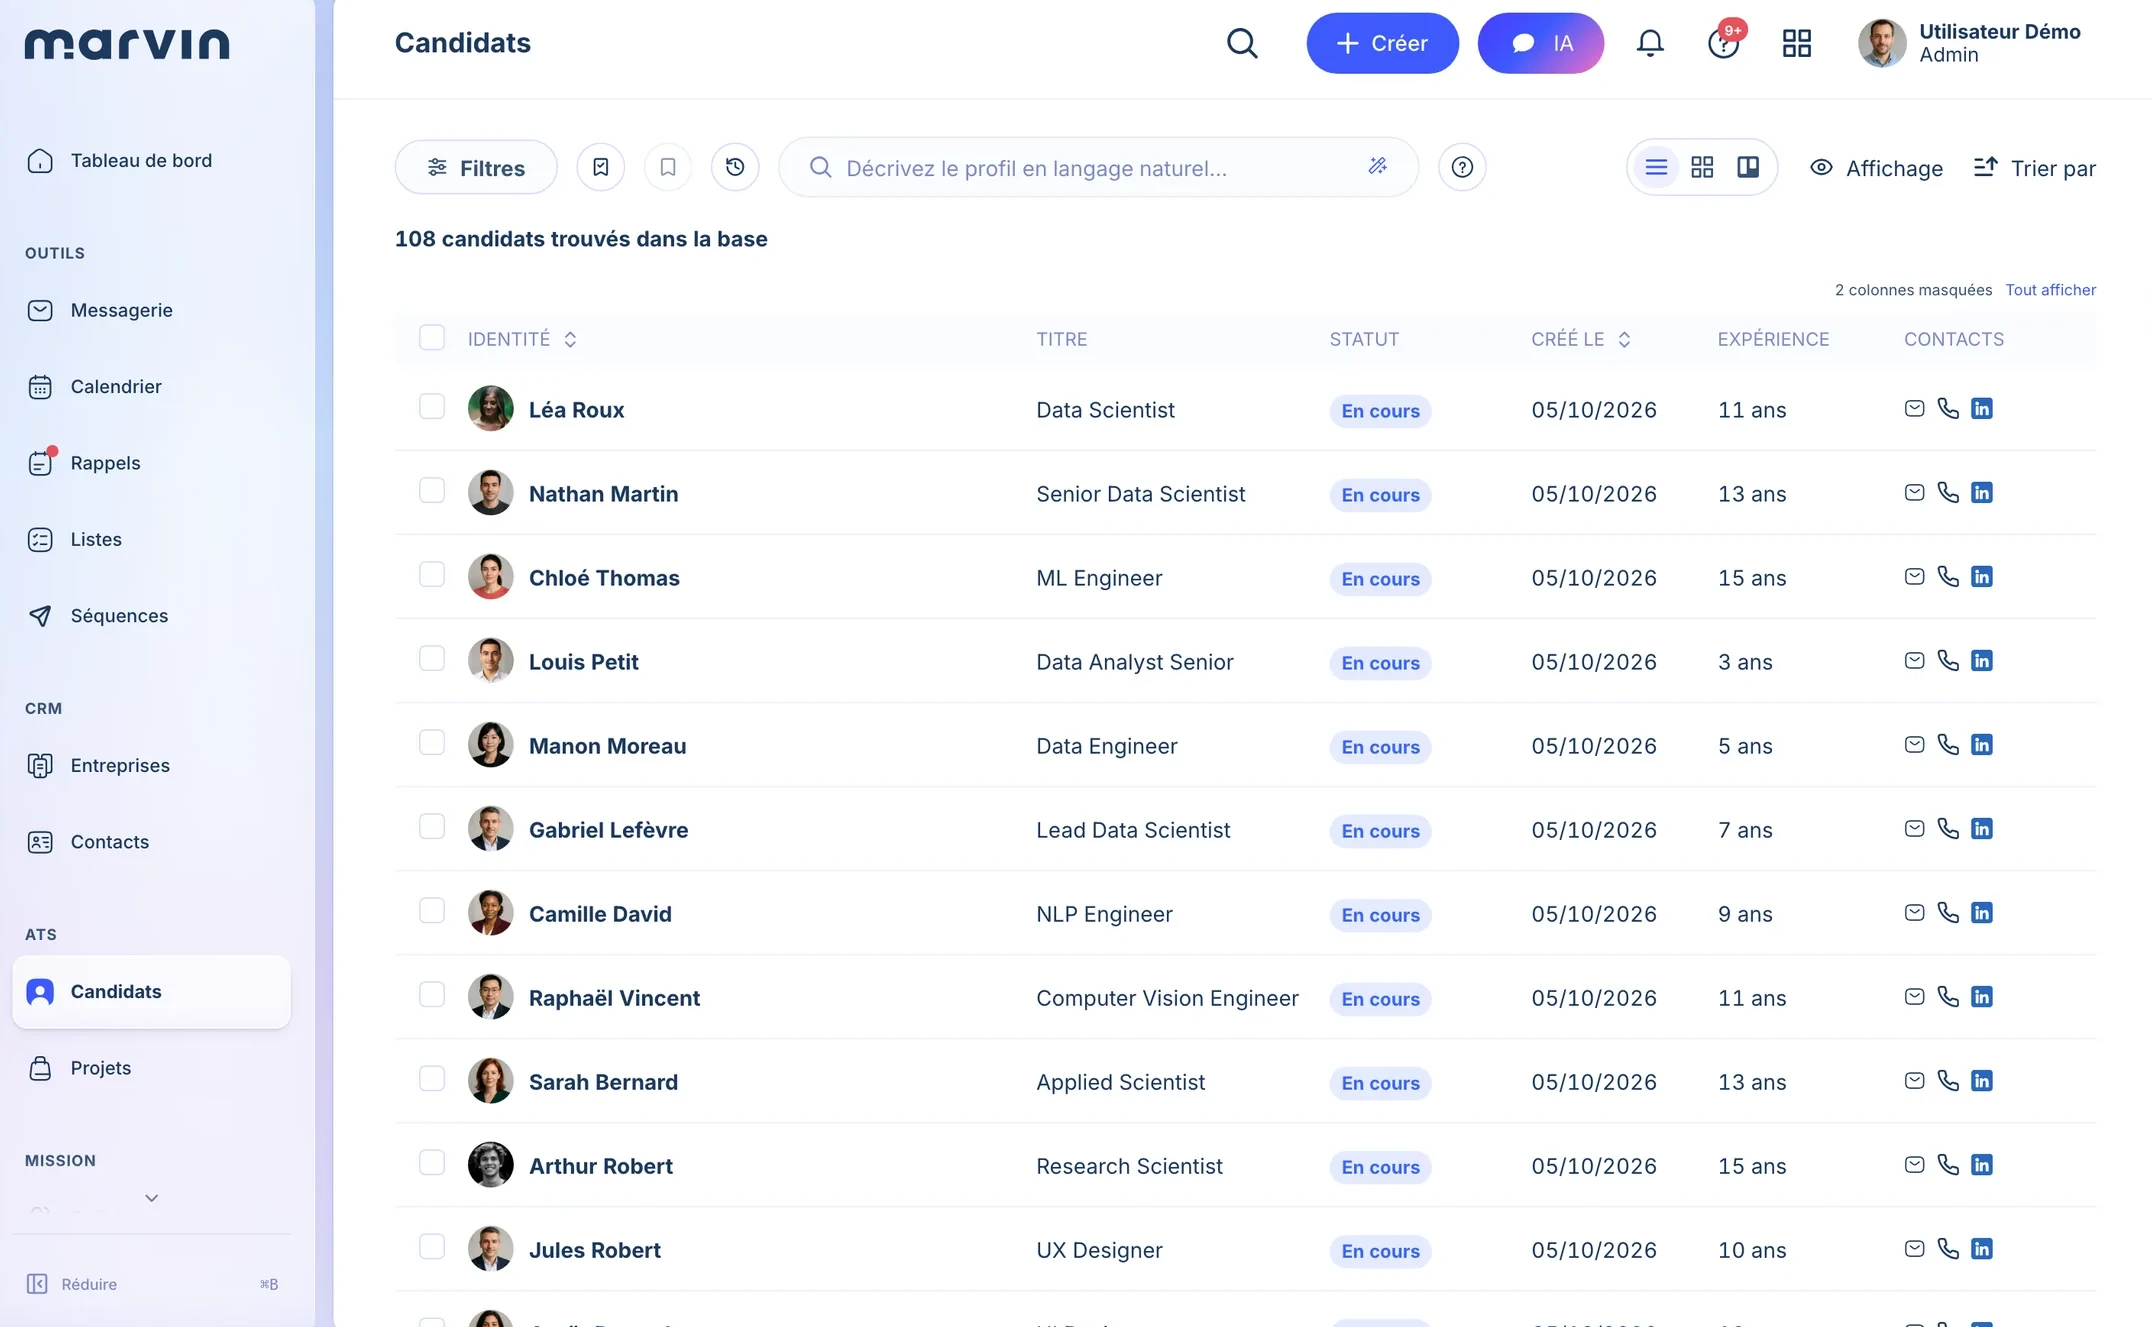This screenshot has height=1327, width=2152.
Task: Open the IA assistant button
Action: (x=1541, y=43)
